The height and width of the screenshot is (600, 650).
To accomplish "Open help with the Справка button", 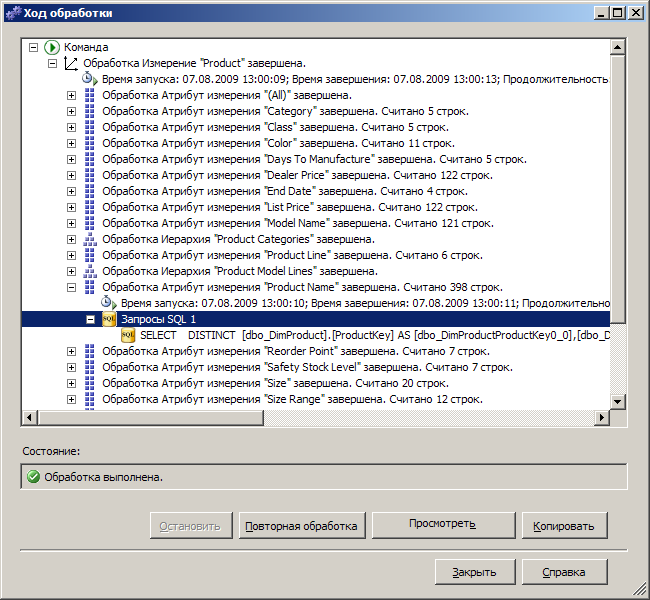I will click(x=565, y=572).
